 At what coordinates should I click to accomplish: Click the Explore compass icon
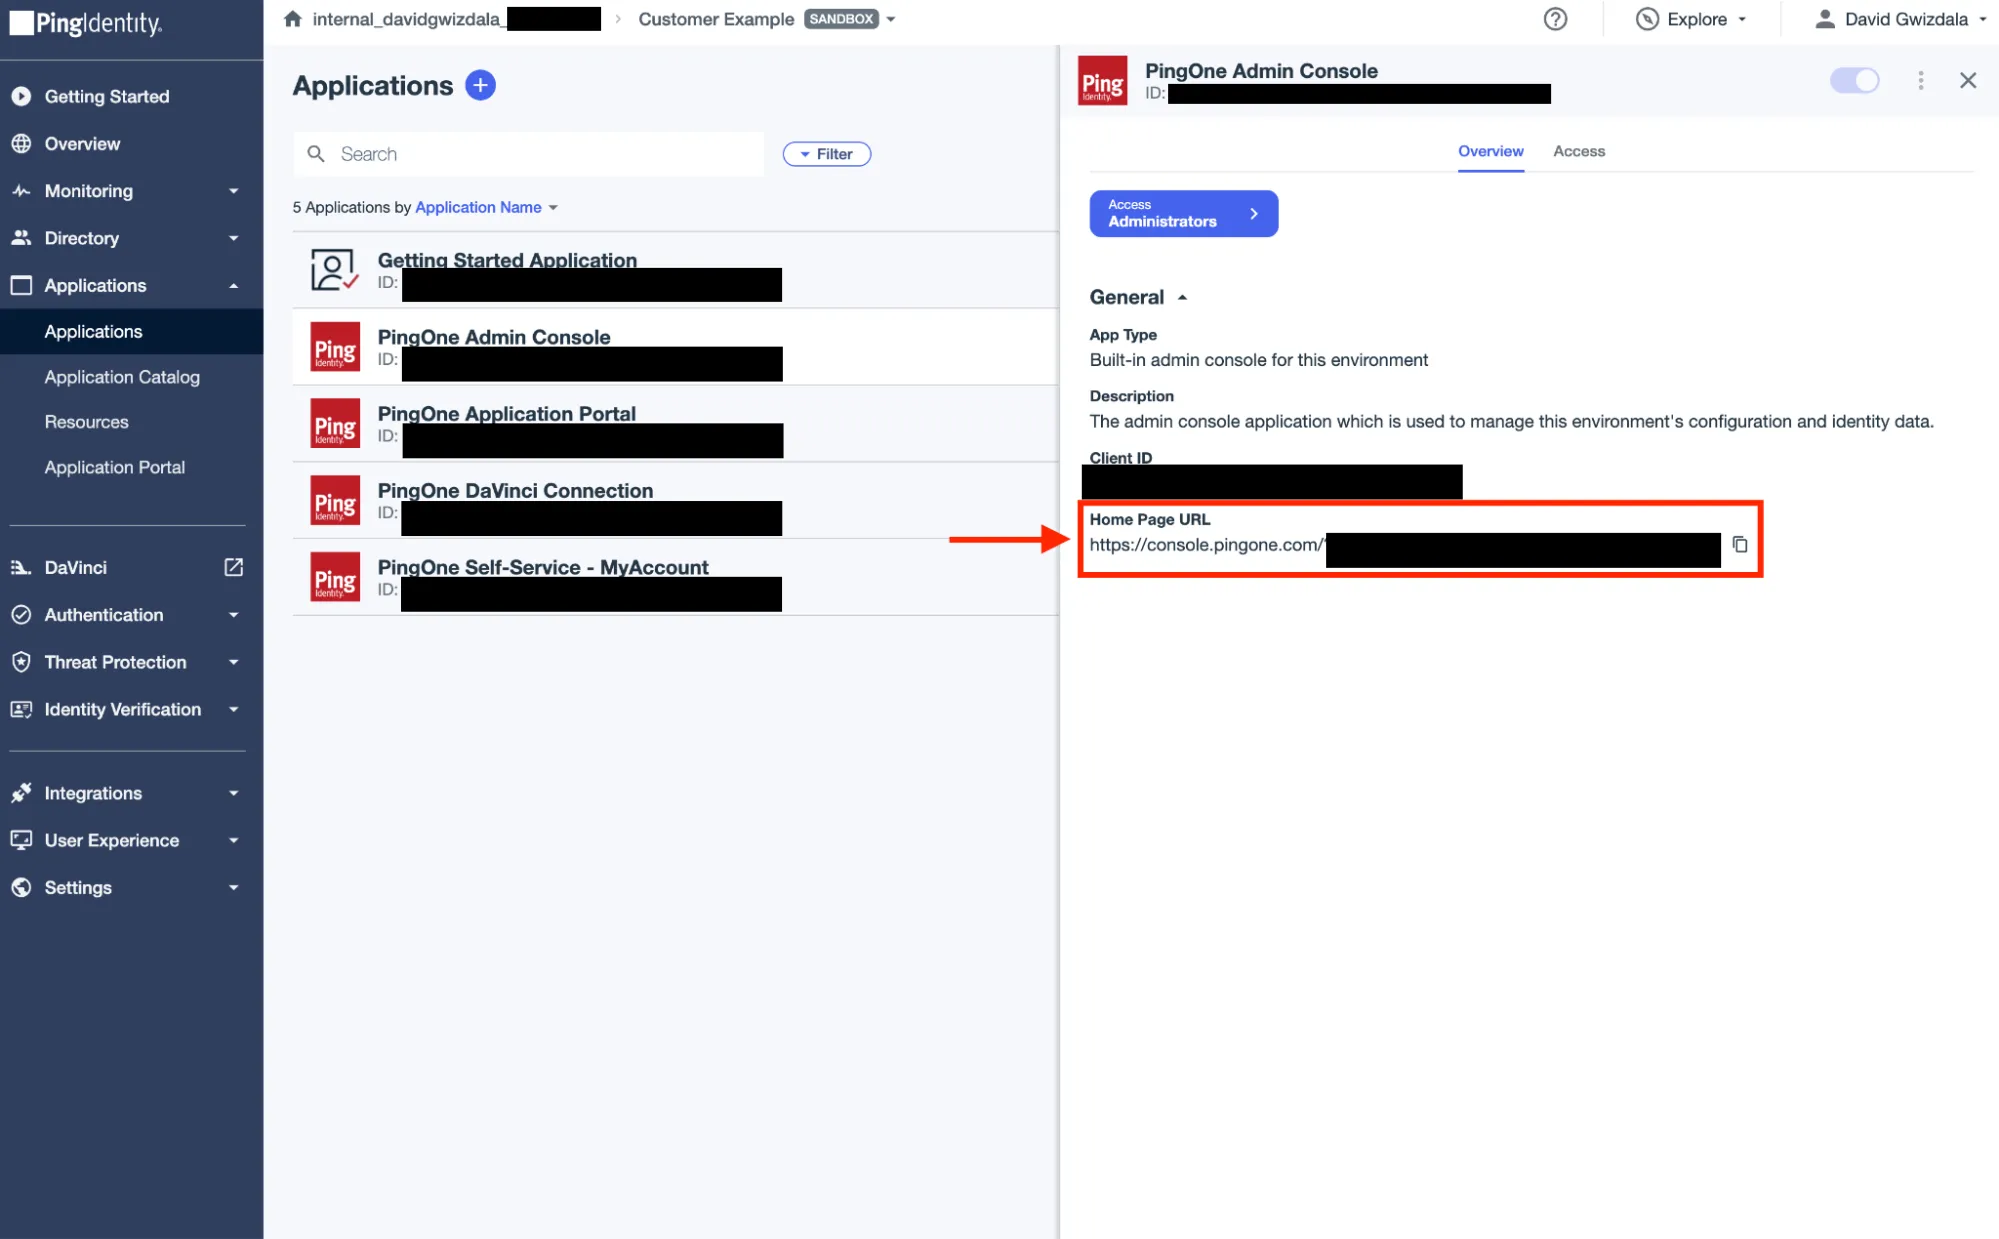click(1647, 19)
